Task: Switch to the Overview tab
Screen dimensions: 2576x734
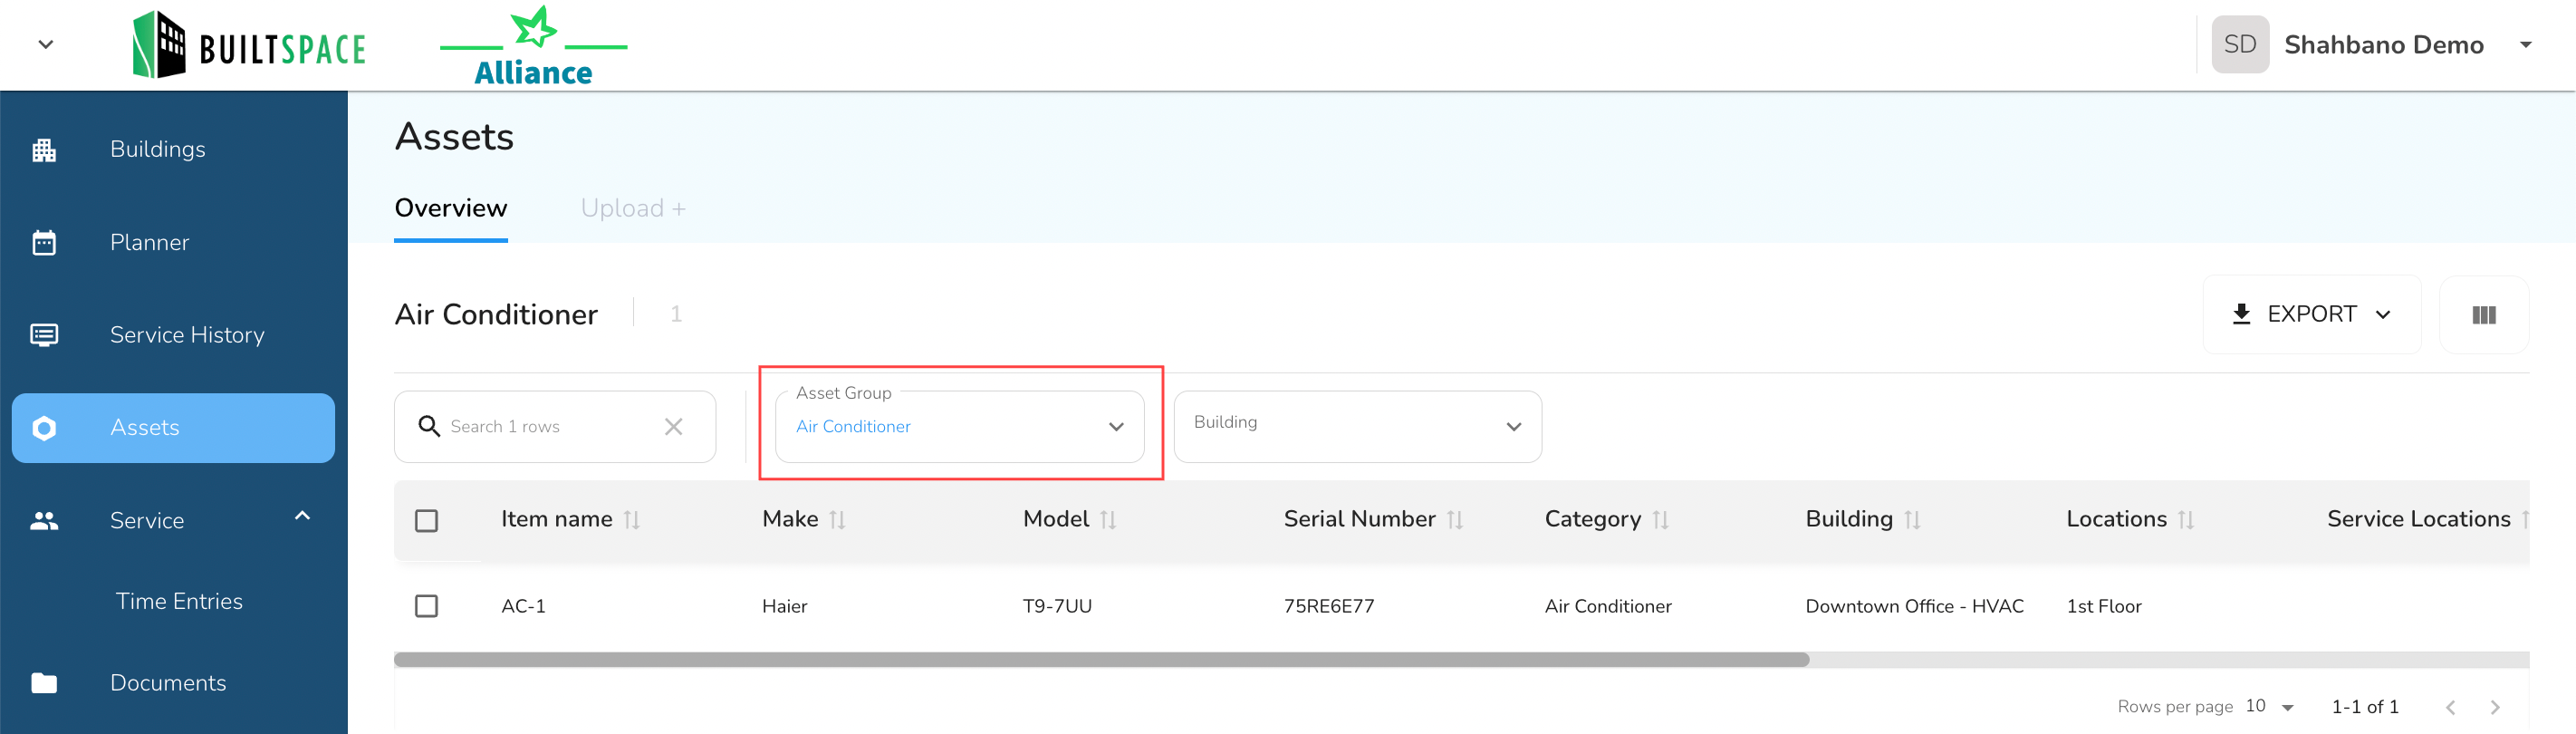Action: coord(451,208)
